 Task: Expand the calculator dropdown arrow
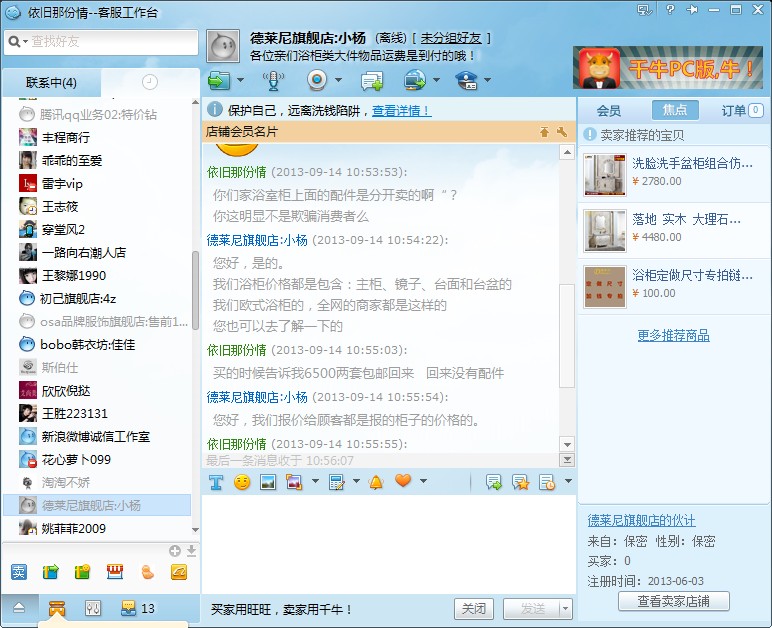pos(356,481)
